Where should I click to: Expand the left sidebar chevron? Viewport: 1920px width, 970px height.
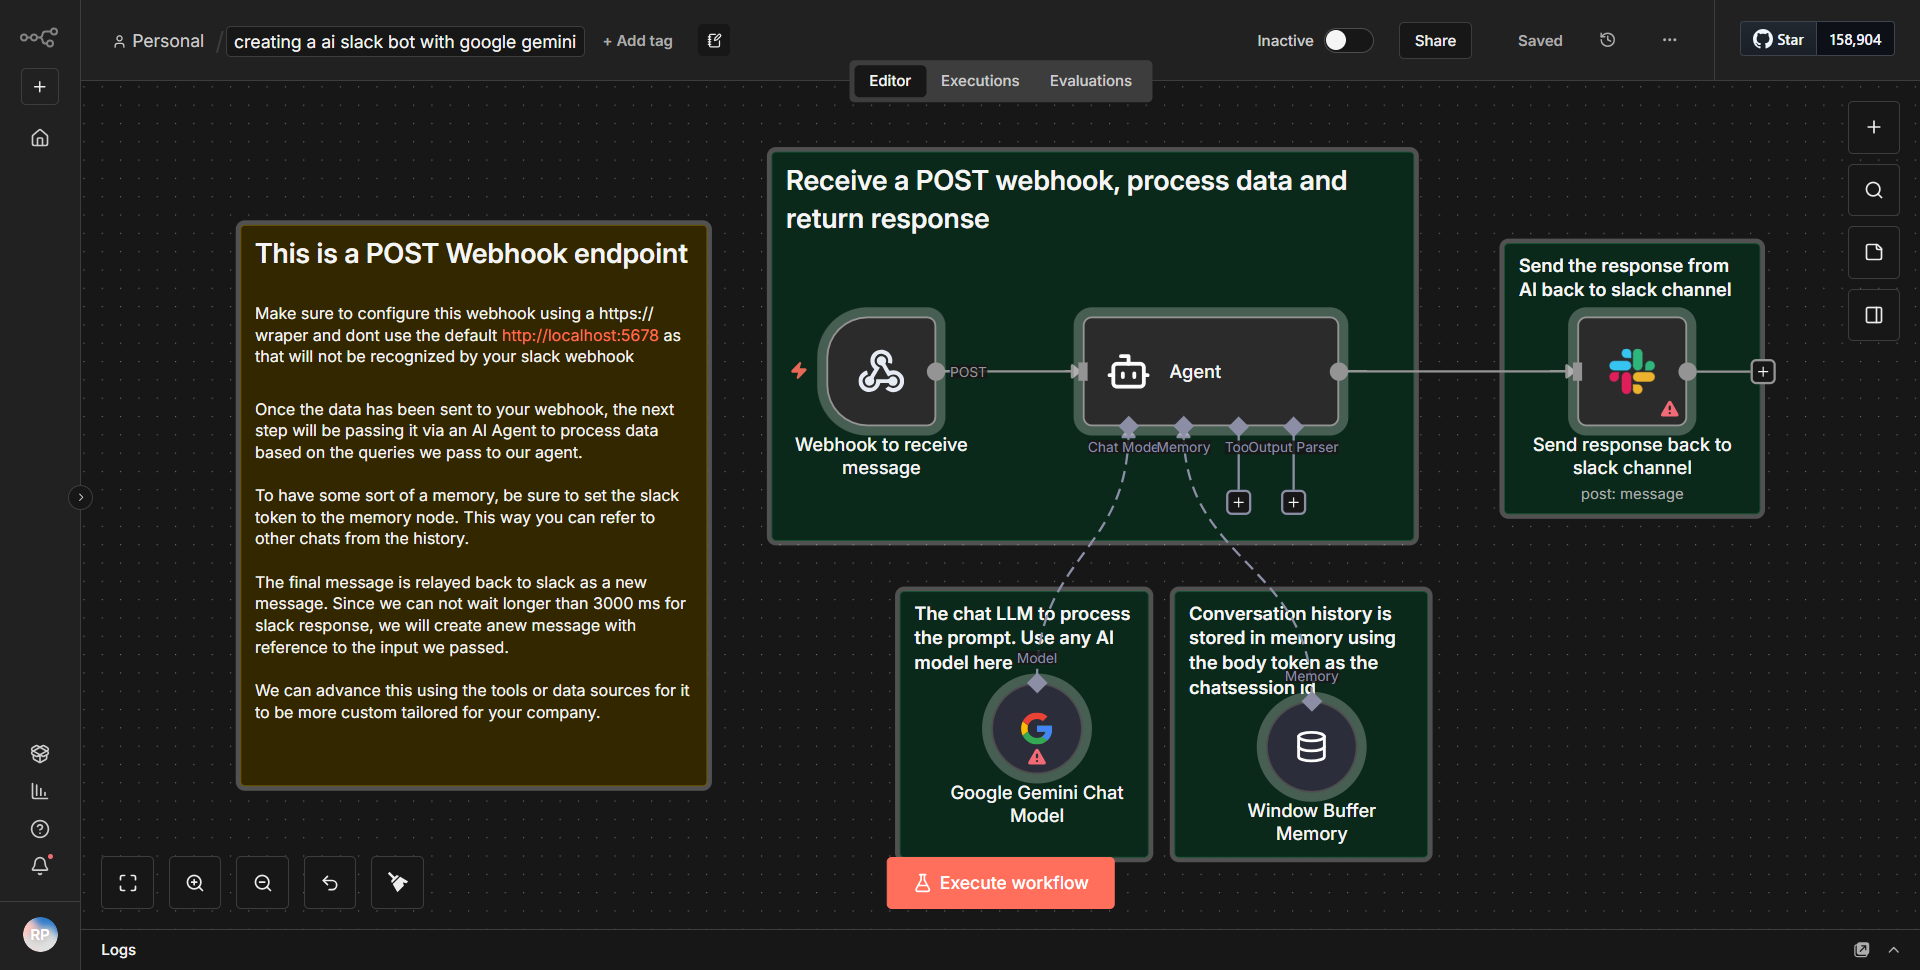pyautogui.click(x=81, y=497)
